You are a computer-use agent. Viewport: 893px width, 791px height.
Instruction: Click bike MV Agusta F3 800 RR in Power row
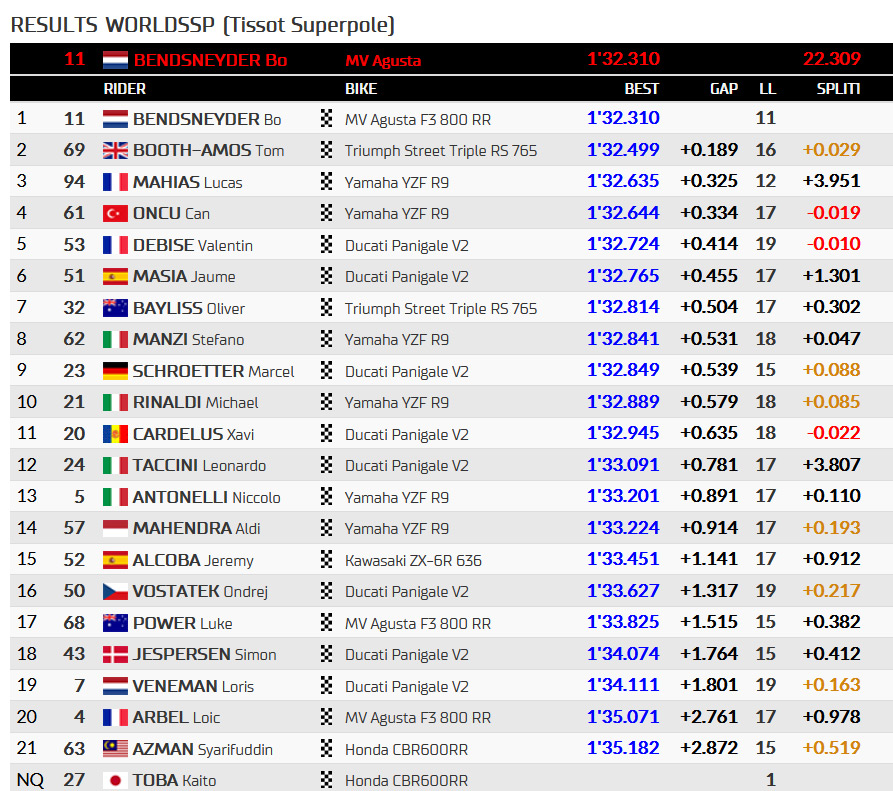[418, 624]
